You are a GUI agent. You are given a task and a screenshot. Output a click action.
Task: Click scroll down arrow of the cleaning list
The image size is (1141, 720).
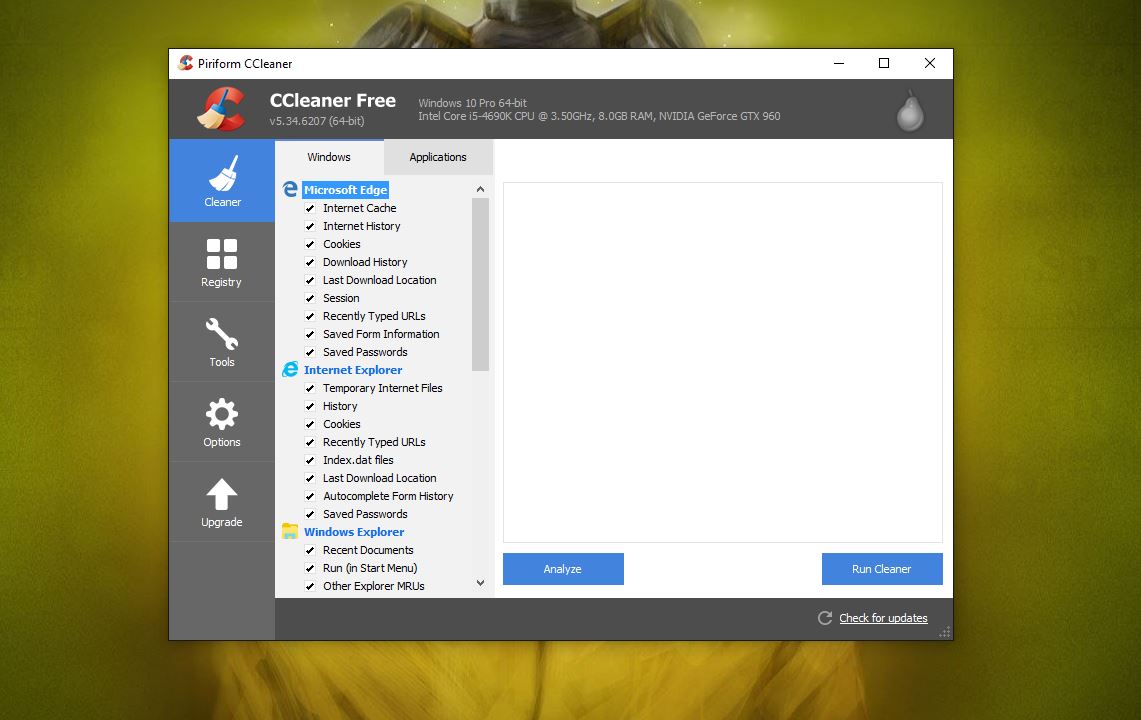480,583
